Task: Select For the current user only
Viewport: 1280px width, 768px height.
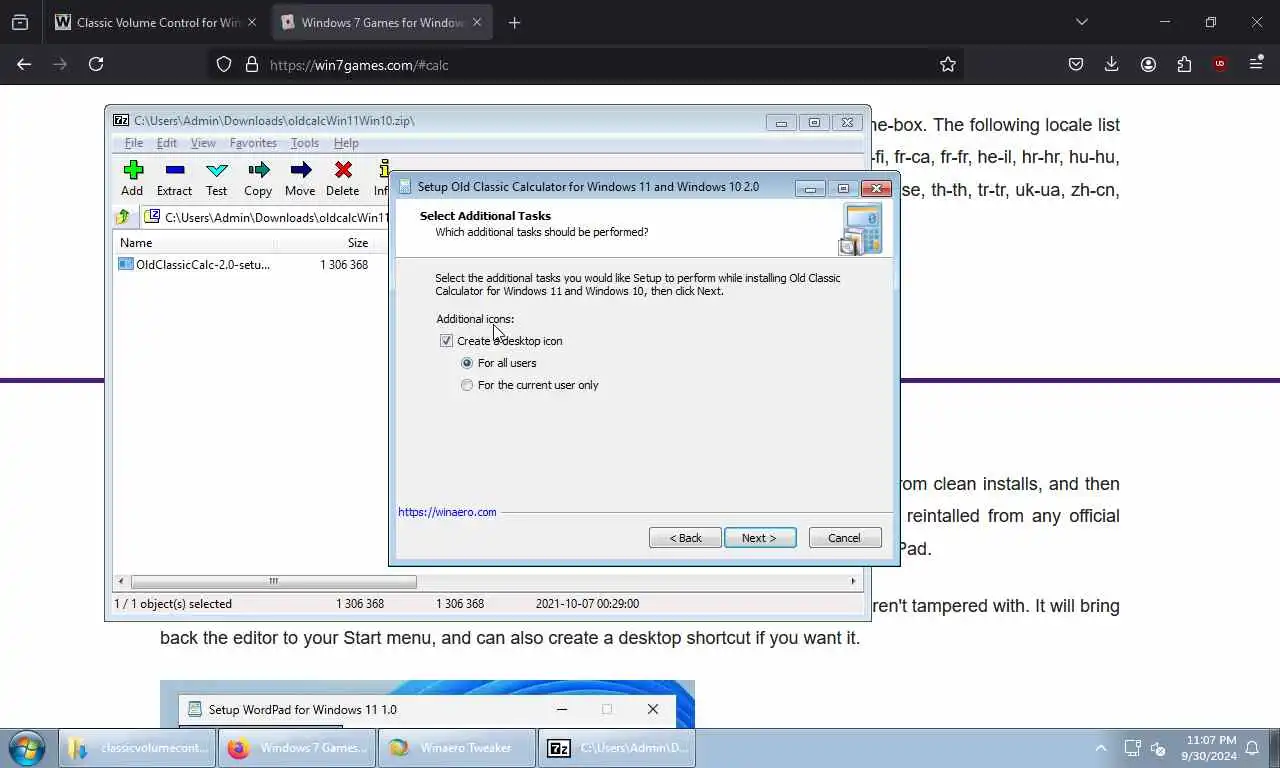Action: coord(467,385)
